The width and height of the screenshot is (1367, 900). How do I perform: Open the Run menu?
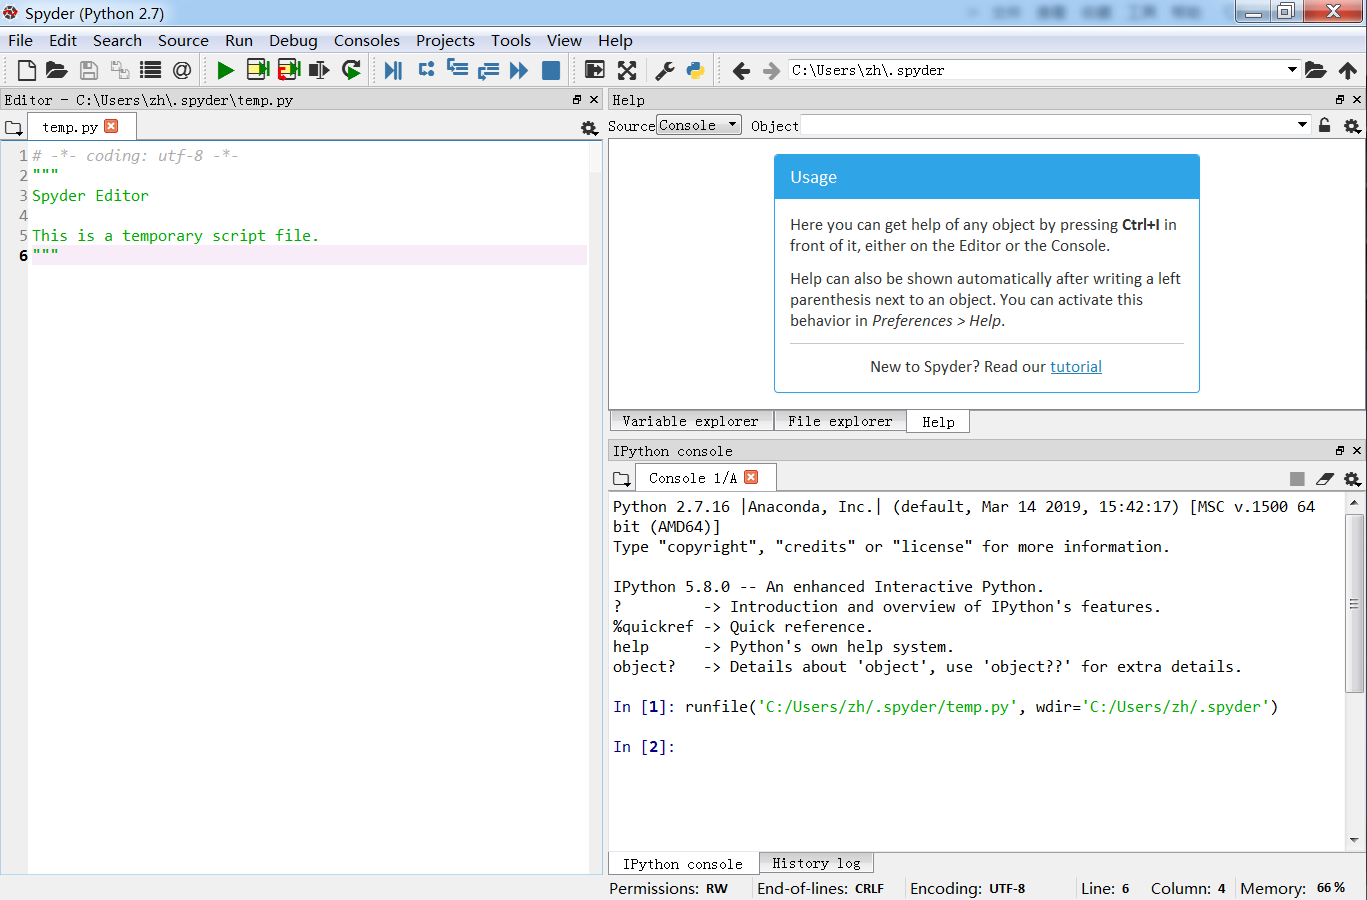point(239,40)
